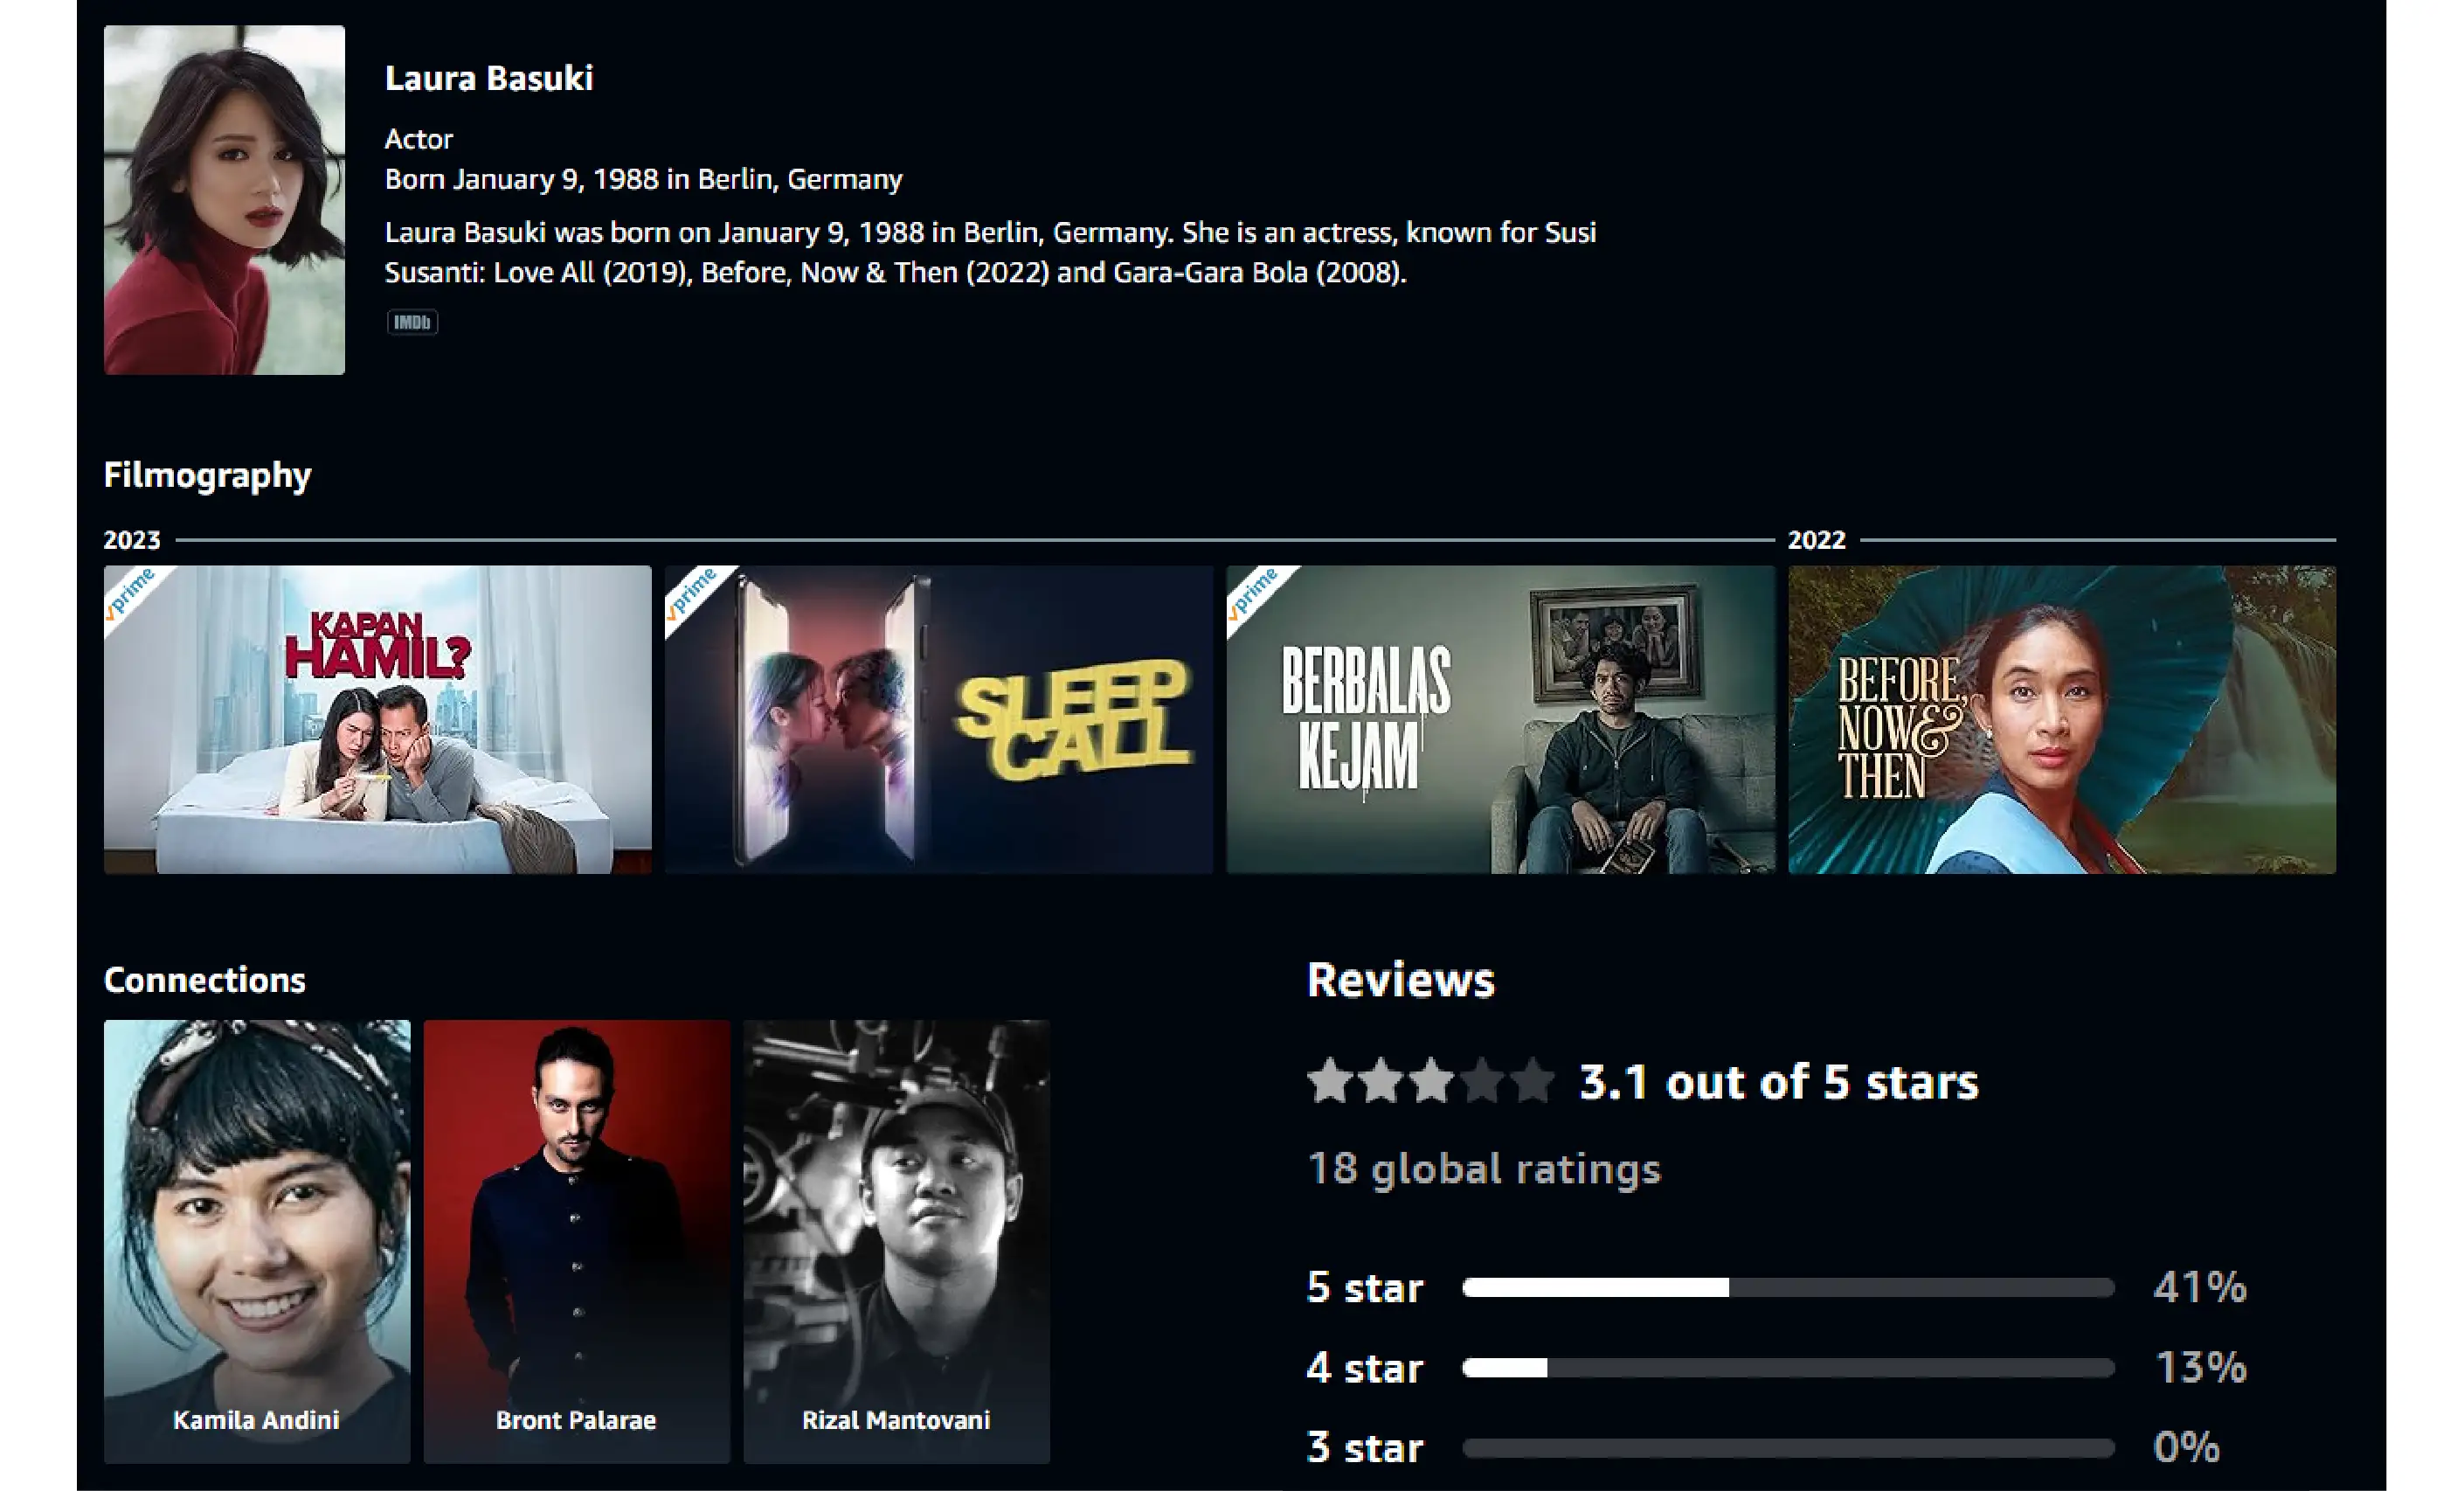Select the 4 star rating row
Viewport: 2464px width, 1491px height.
1777,1367
